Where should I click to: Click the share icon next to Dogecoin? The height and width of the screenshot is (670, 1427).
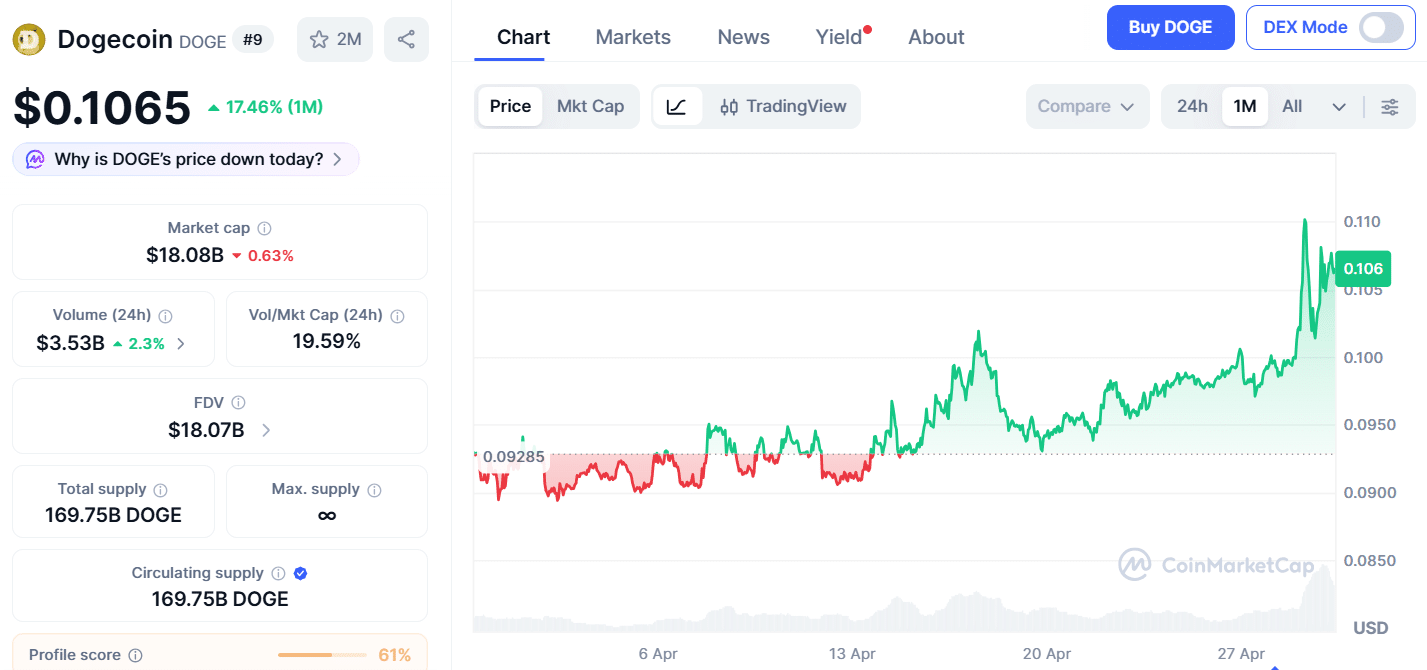(x=406, y=40)
